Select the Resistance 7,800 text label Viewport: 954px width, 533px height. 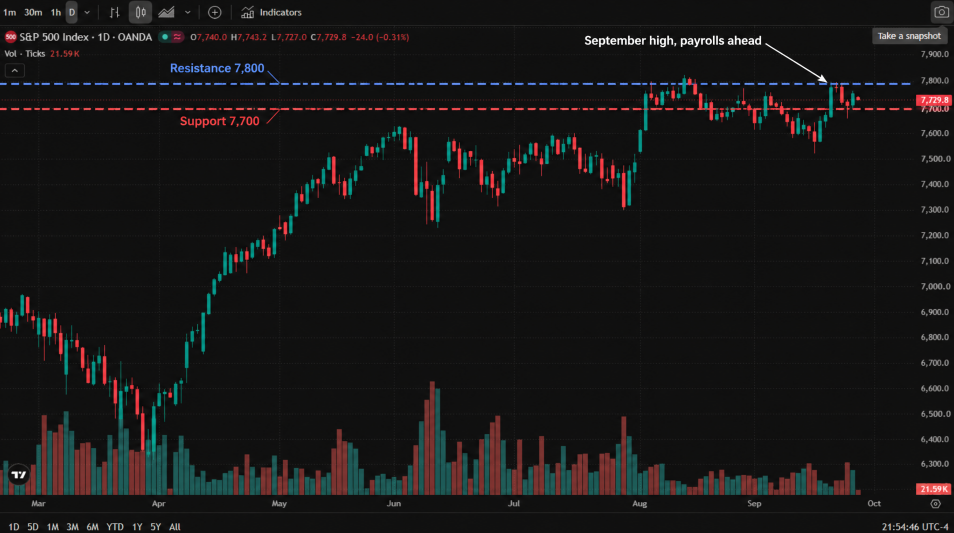(x=217, y=68)
